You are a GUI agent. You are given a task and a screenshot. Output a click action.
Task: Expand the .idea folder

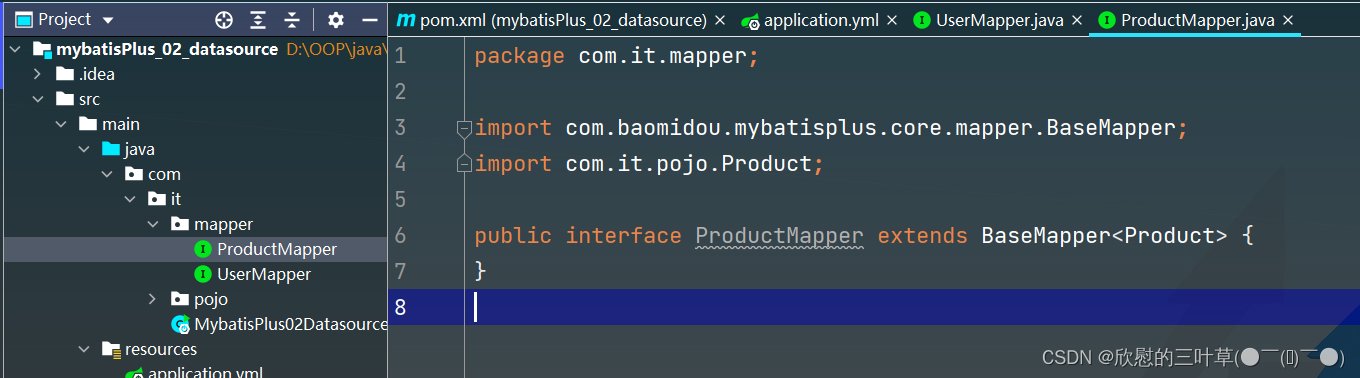[x=37, y=74]
